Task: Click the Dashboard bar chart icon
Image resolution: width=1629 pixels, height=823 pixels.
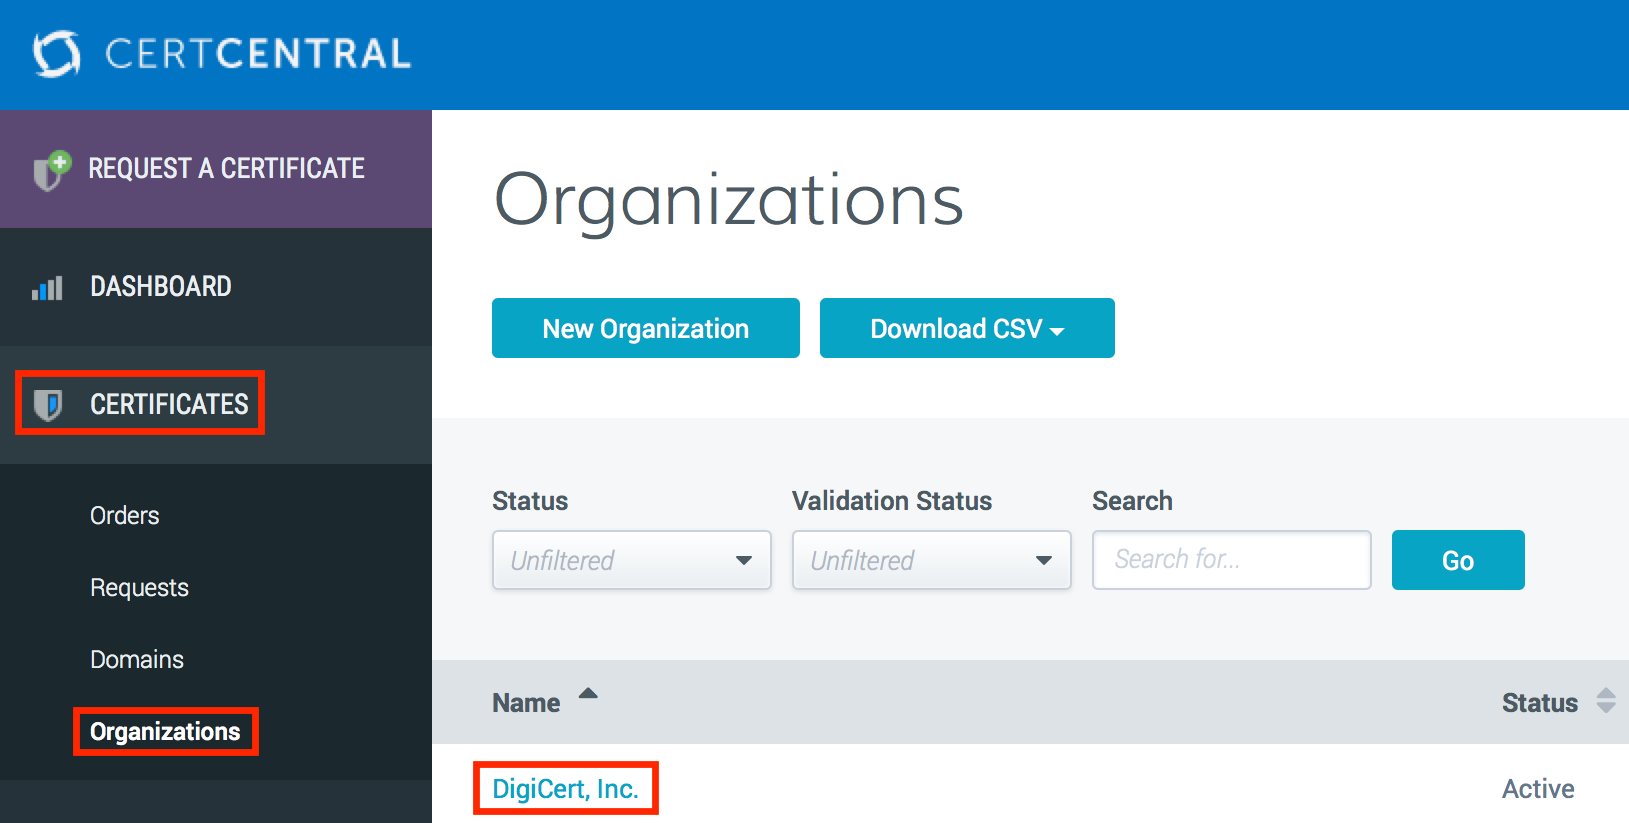Action: point(47,288)
